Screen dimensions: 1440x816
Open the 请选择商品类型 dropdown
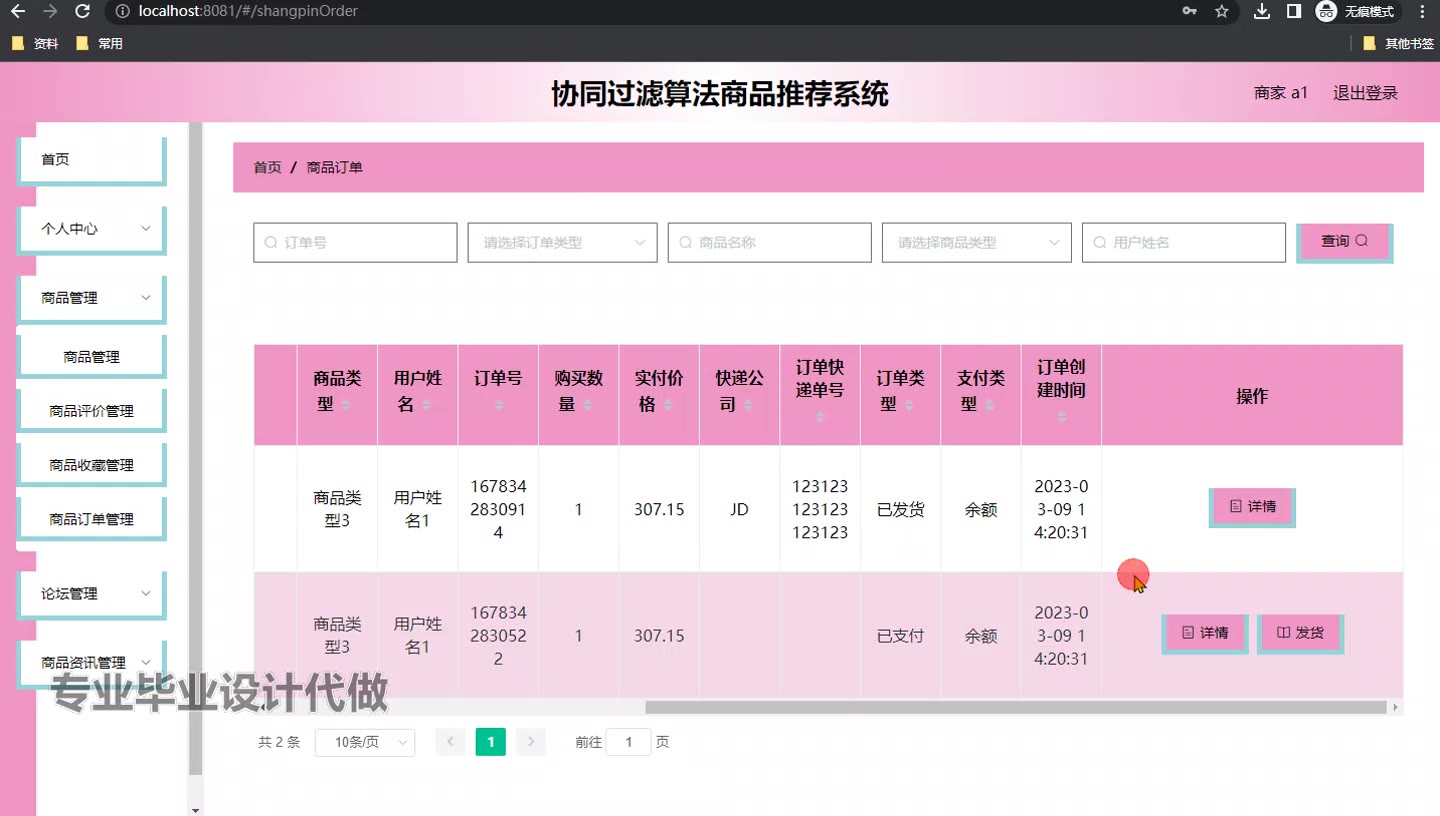(x=976, y=243)
